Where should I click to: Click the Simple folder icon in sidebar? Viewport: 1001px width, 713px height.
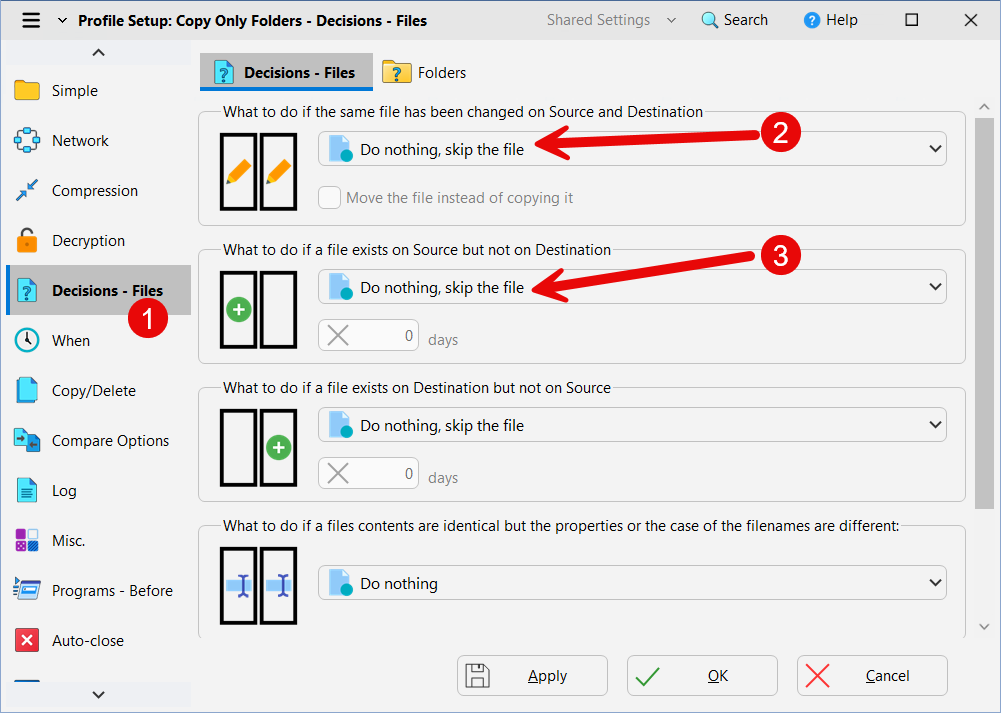click(x=27, y=91)
